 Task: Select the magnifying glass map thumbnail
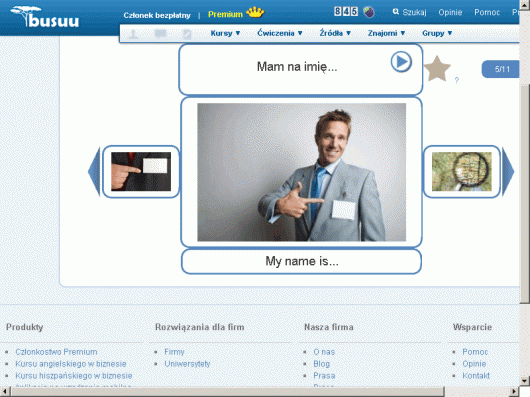(x=462, y=172)
